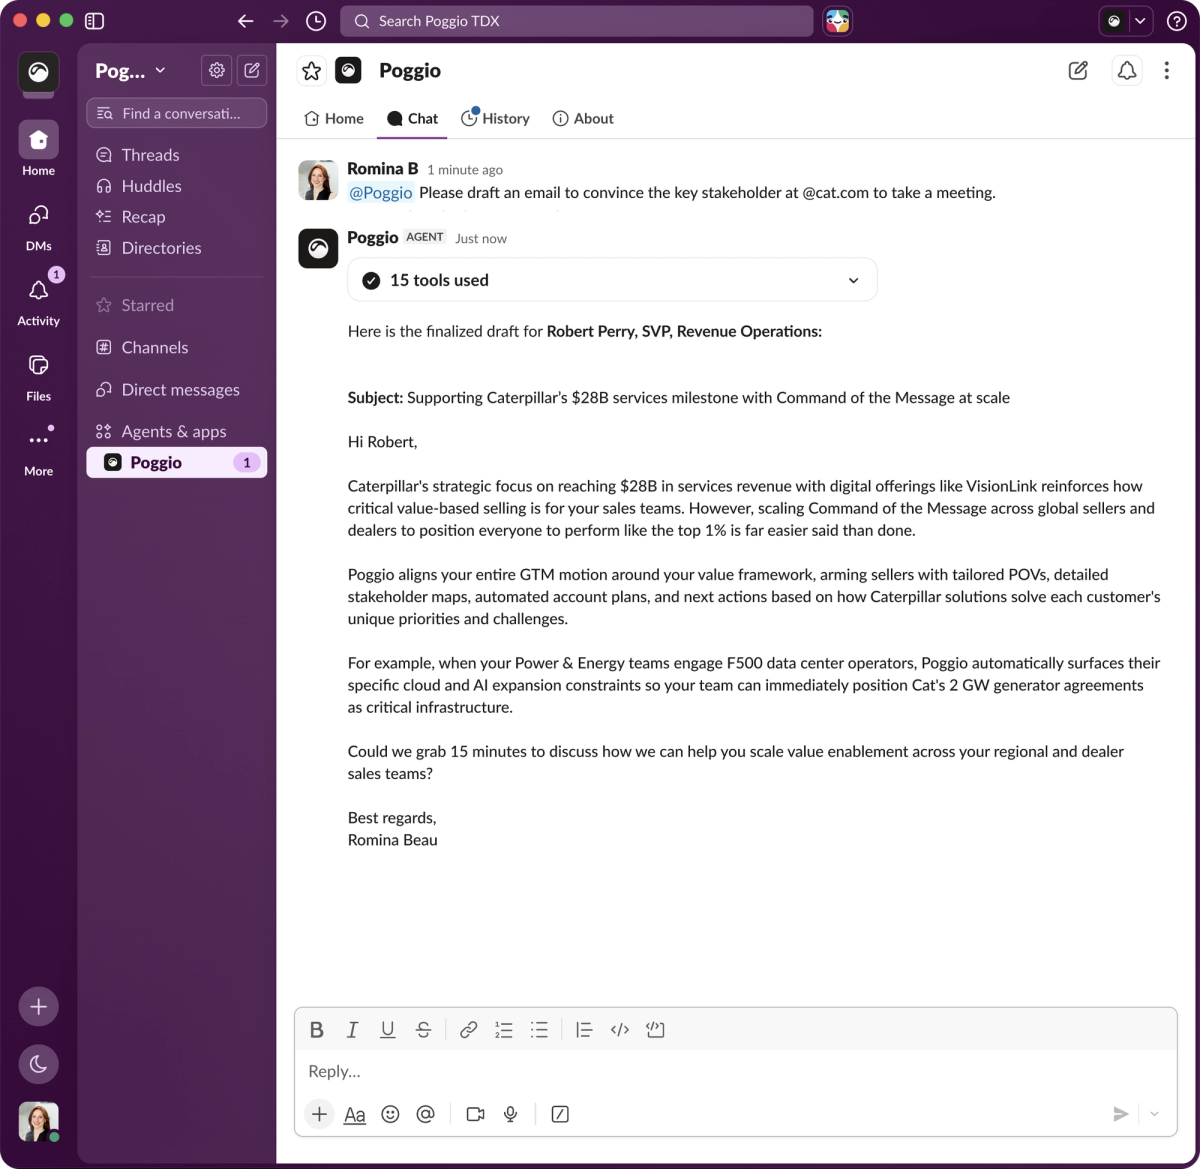Viewport: 1200px width, 1169px height.
Task: Open sidebar settings gear icon
Action: 217,70
